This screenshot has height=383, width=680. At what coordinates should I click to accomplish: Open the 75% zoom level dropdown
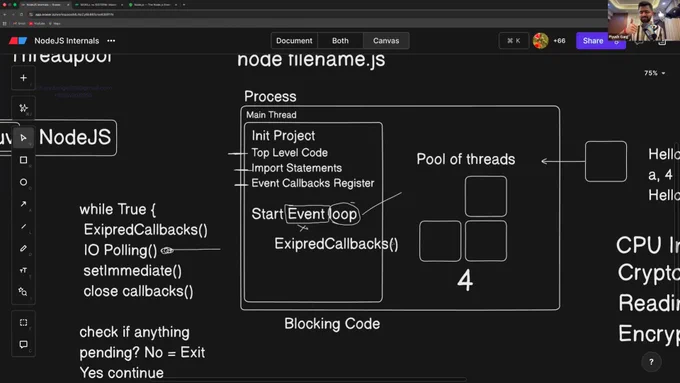click(654, 73)
